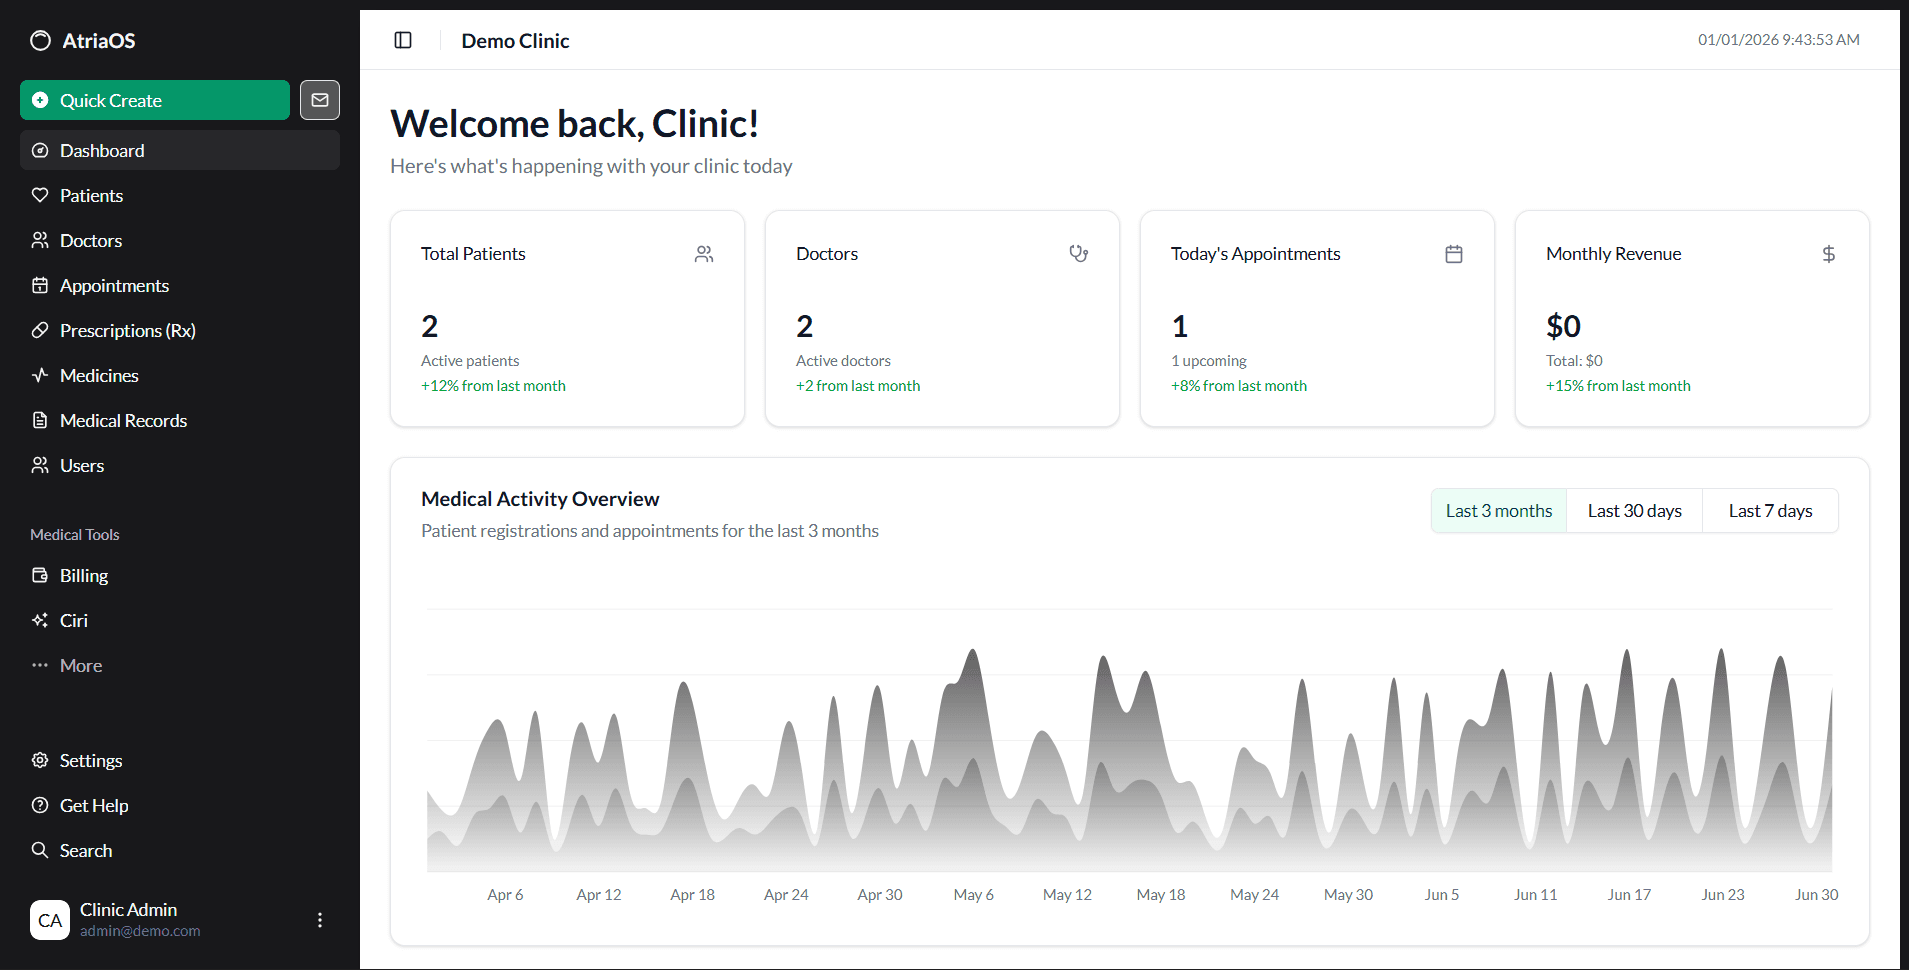Expand the More menu in sidebar

click(80, 665)
